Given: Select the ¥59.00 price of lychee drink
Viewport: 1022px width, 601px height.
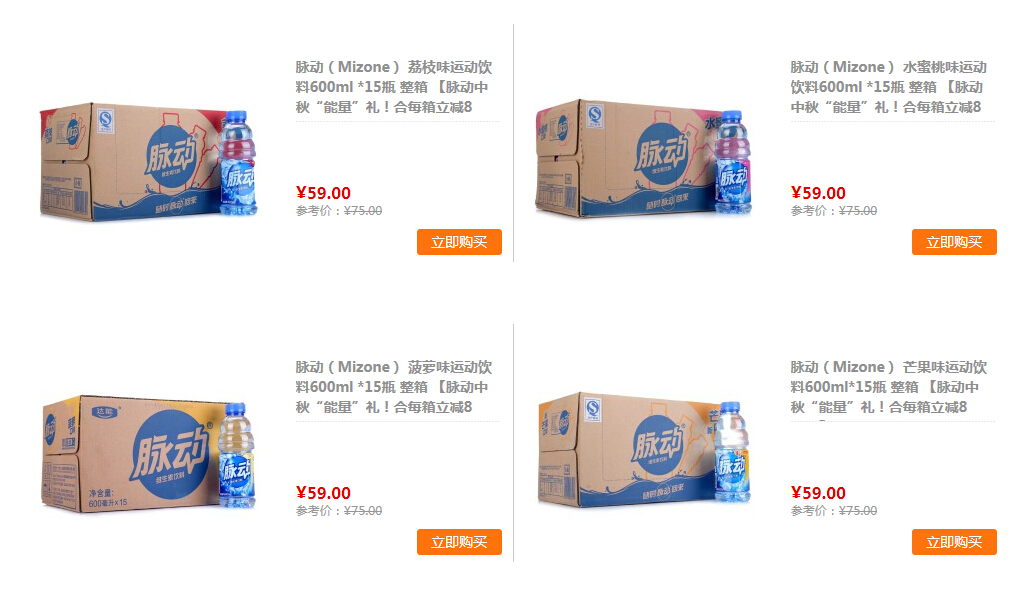Looking at the screenshot, I should coord(323,193).
